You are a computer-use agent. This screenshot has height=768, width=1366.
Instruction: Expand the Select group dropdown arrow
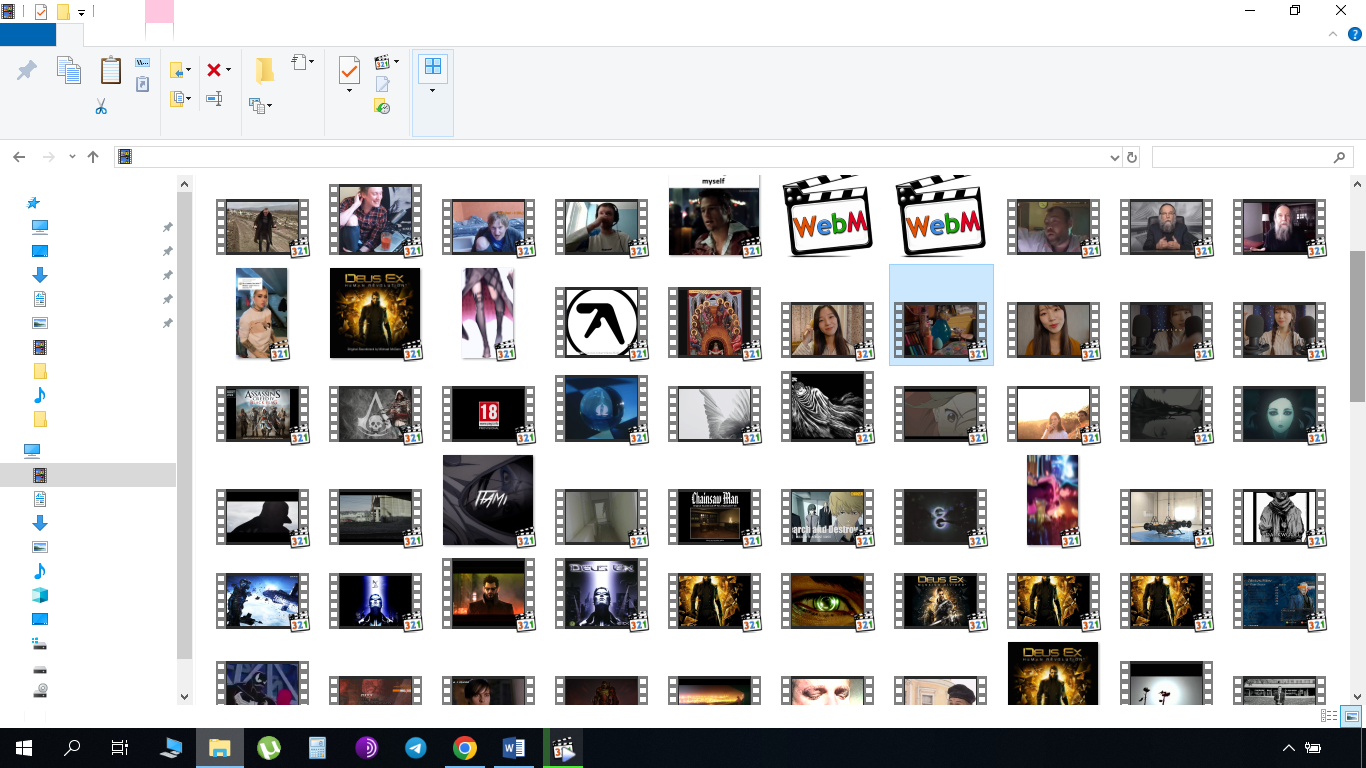click(x=432, y=91)
